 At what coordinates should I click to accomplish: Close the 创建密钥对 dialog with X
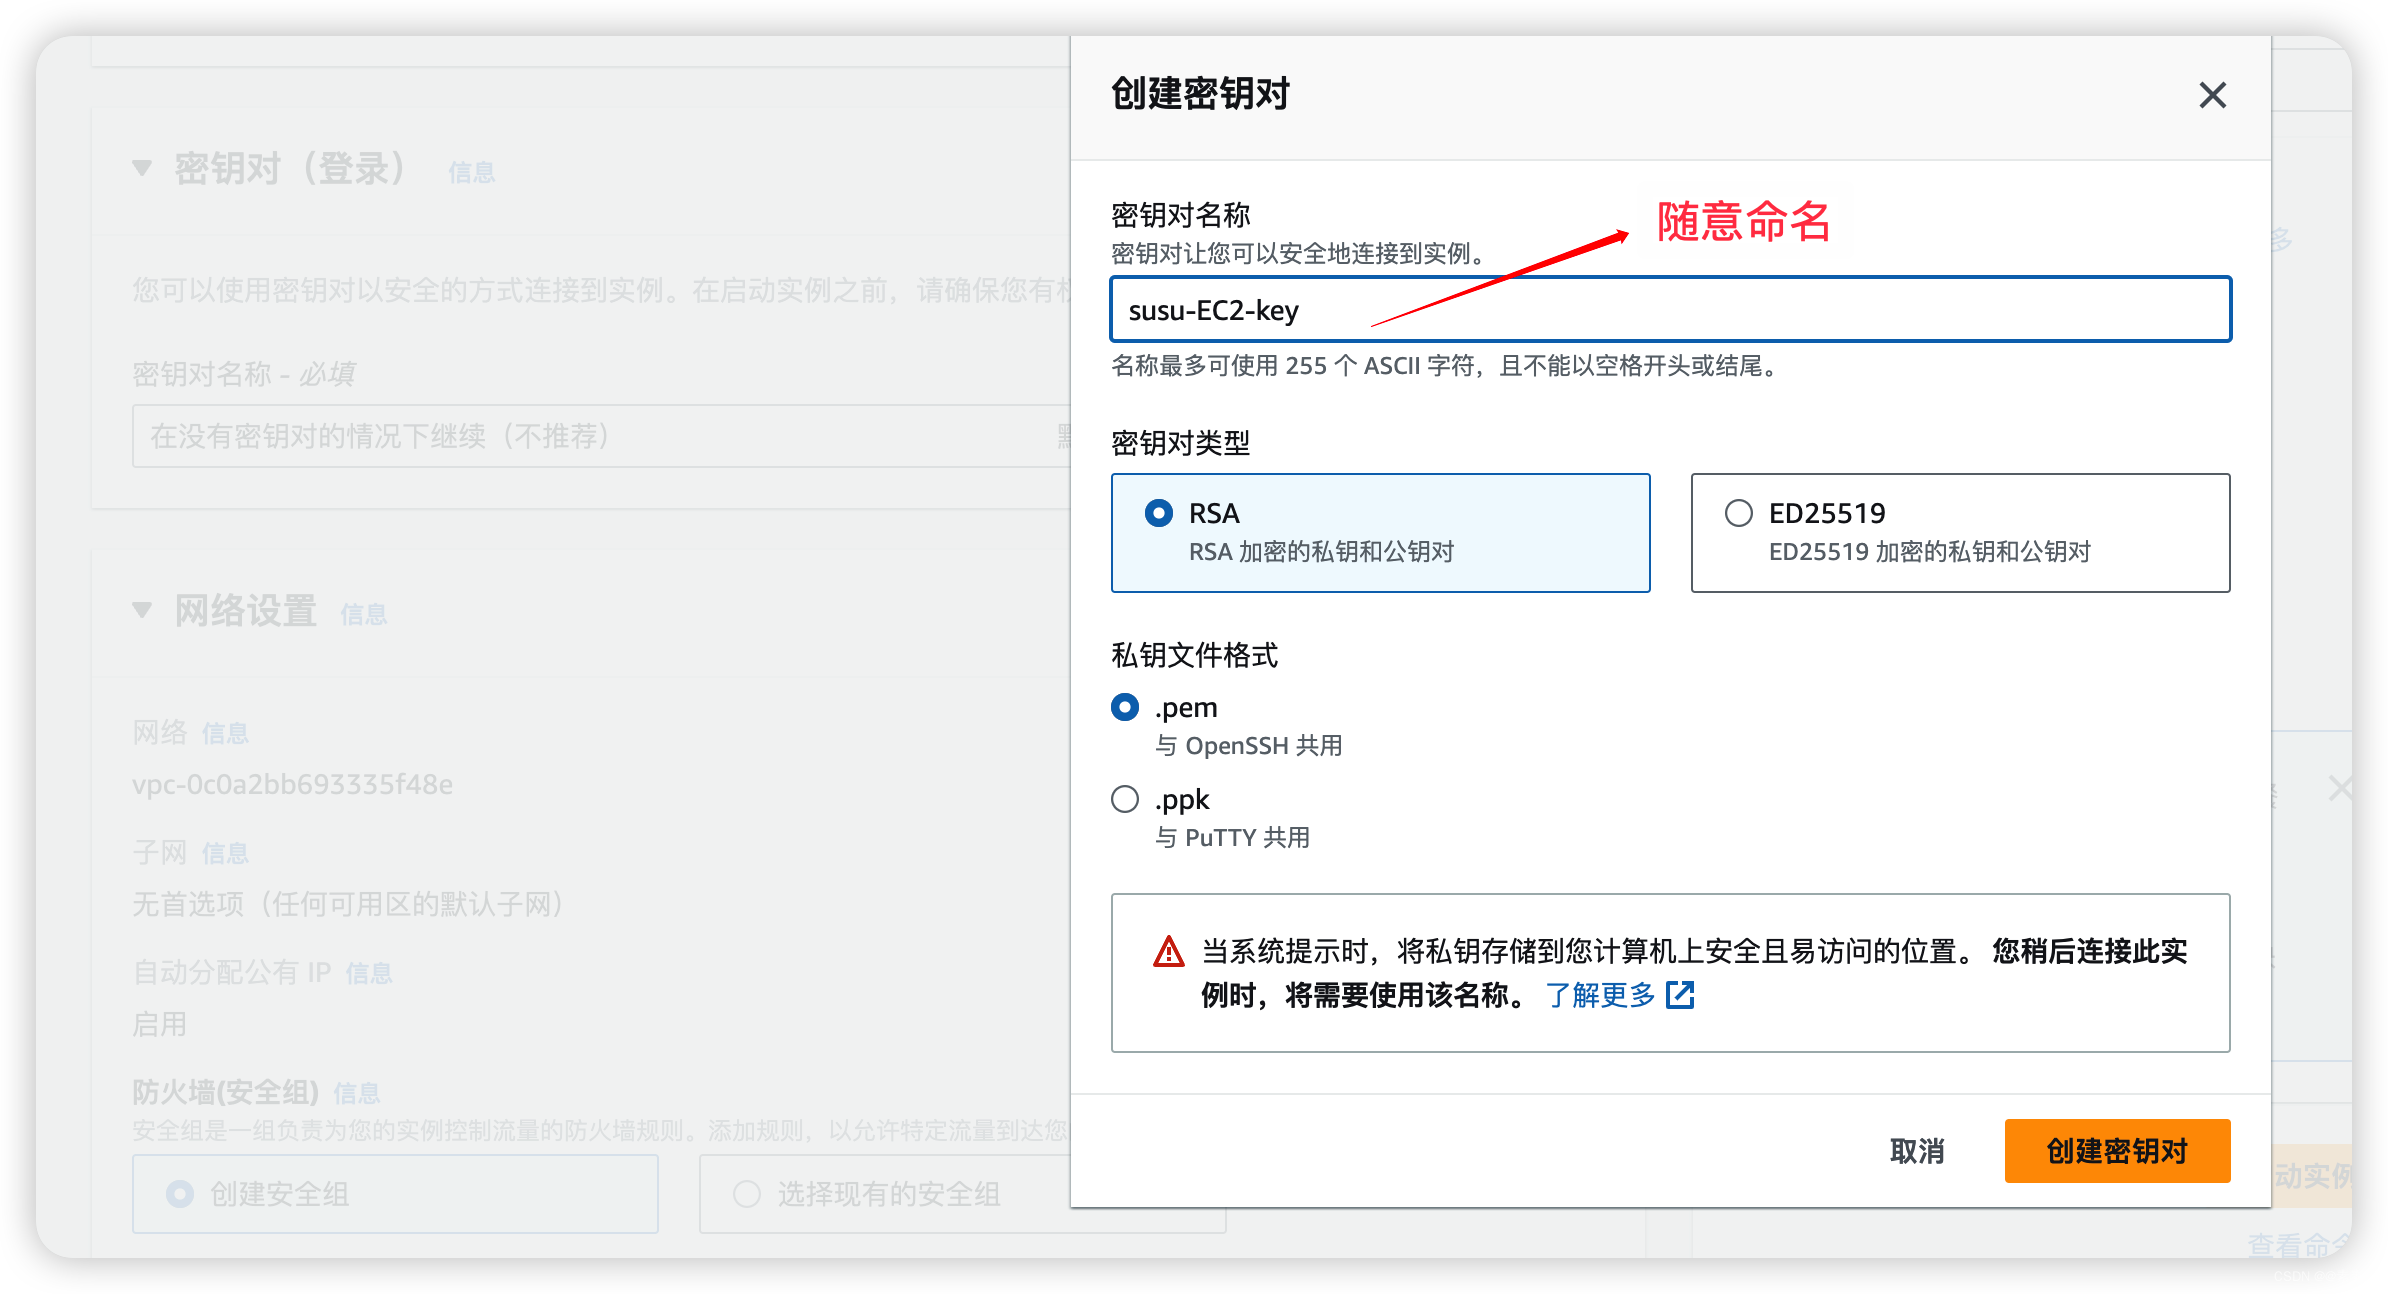click(2212, 95)
